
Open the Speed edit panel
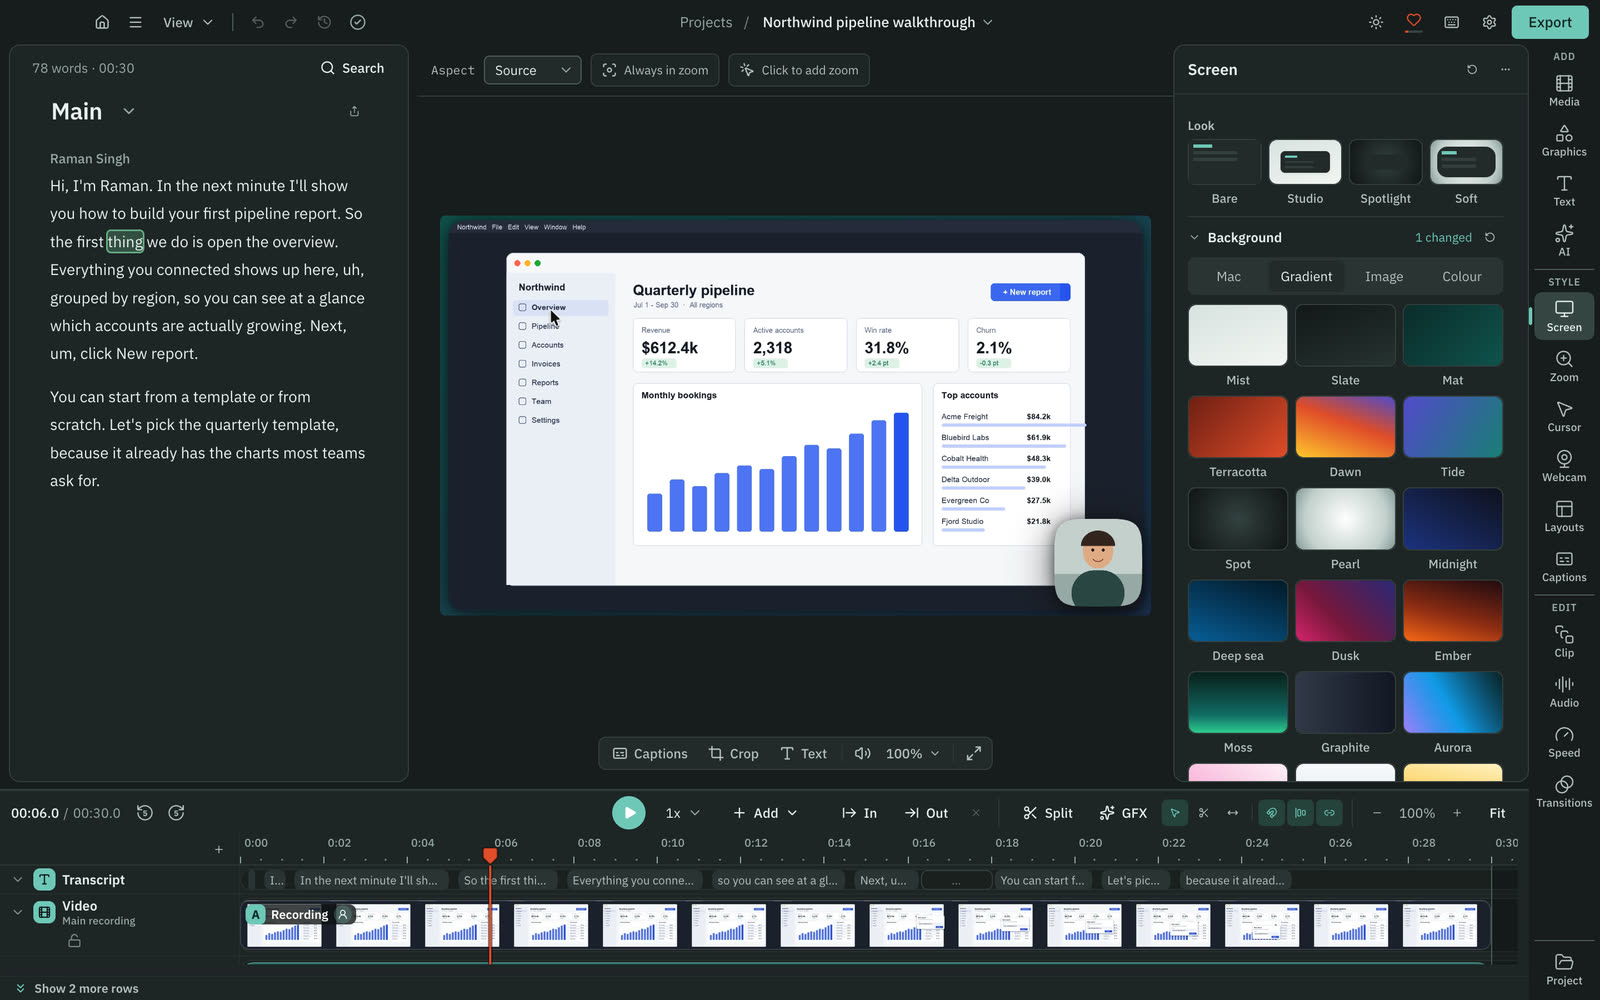(1564, 742)
